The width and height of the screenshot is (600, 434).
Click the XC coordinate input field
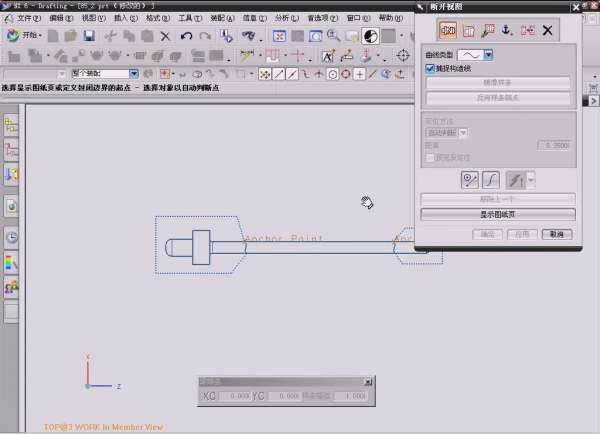tap(234, 397)
